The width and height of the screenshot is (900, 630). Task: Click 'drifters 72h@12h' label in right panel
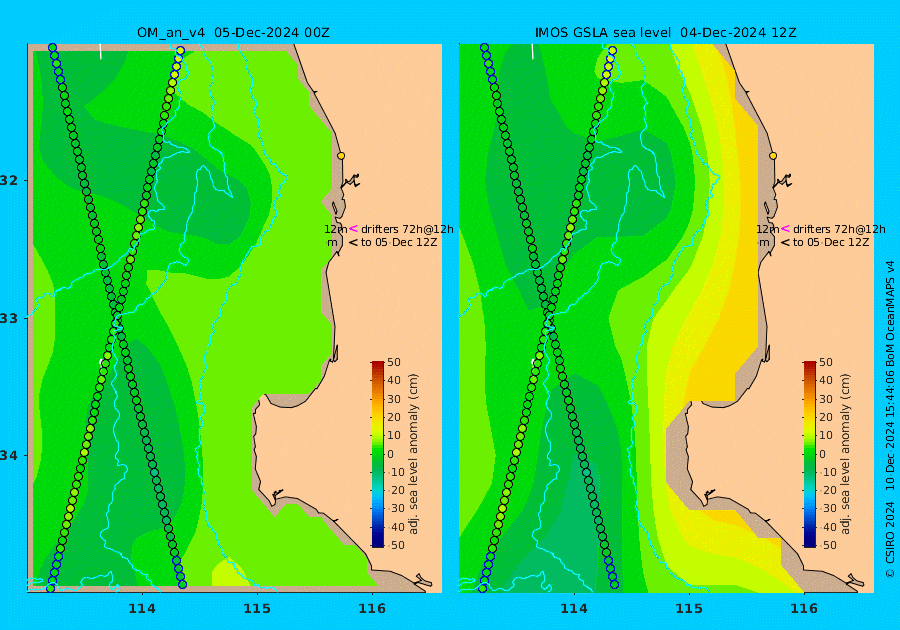(839, 229)
